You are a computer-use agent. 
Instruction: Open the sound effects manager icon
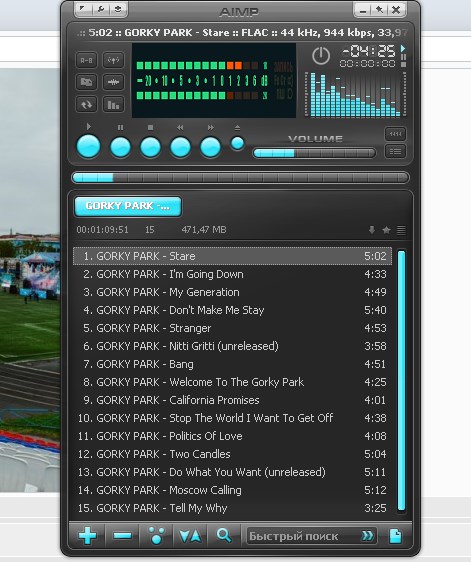[113, 82]
